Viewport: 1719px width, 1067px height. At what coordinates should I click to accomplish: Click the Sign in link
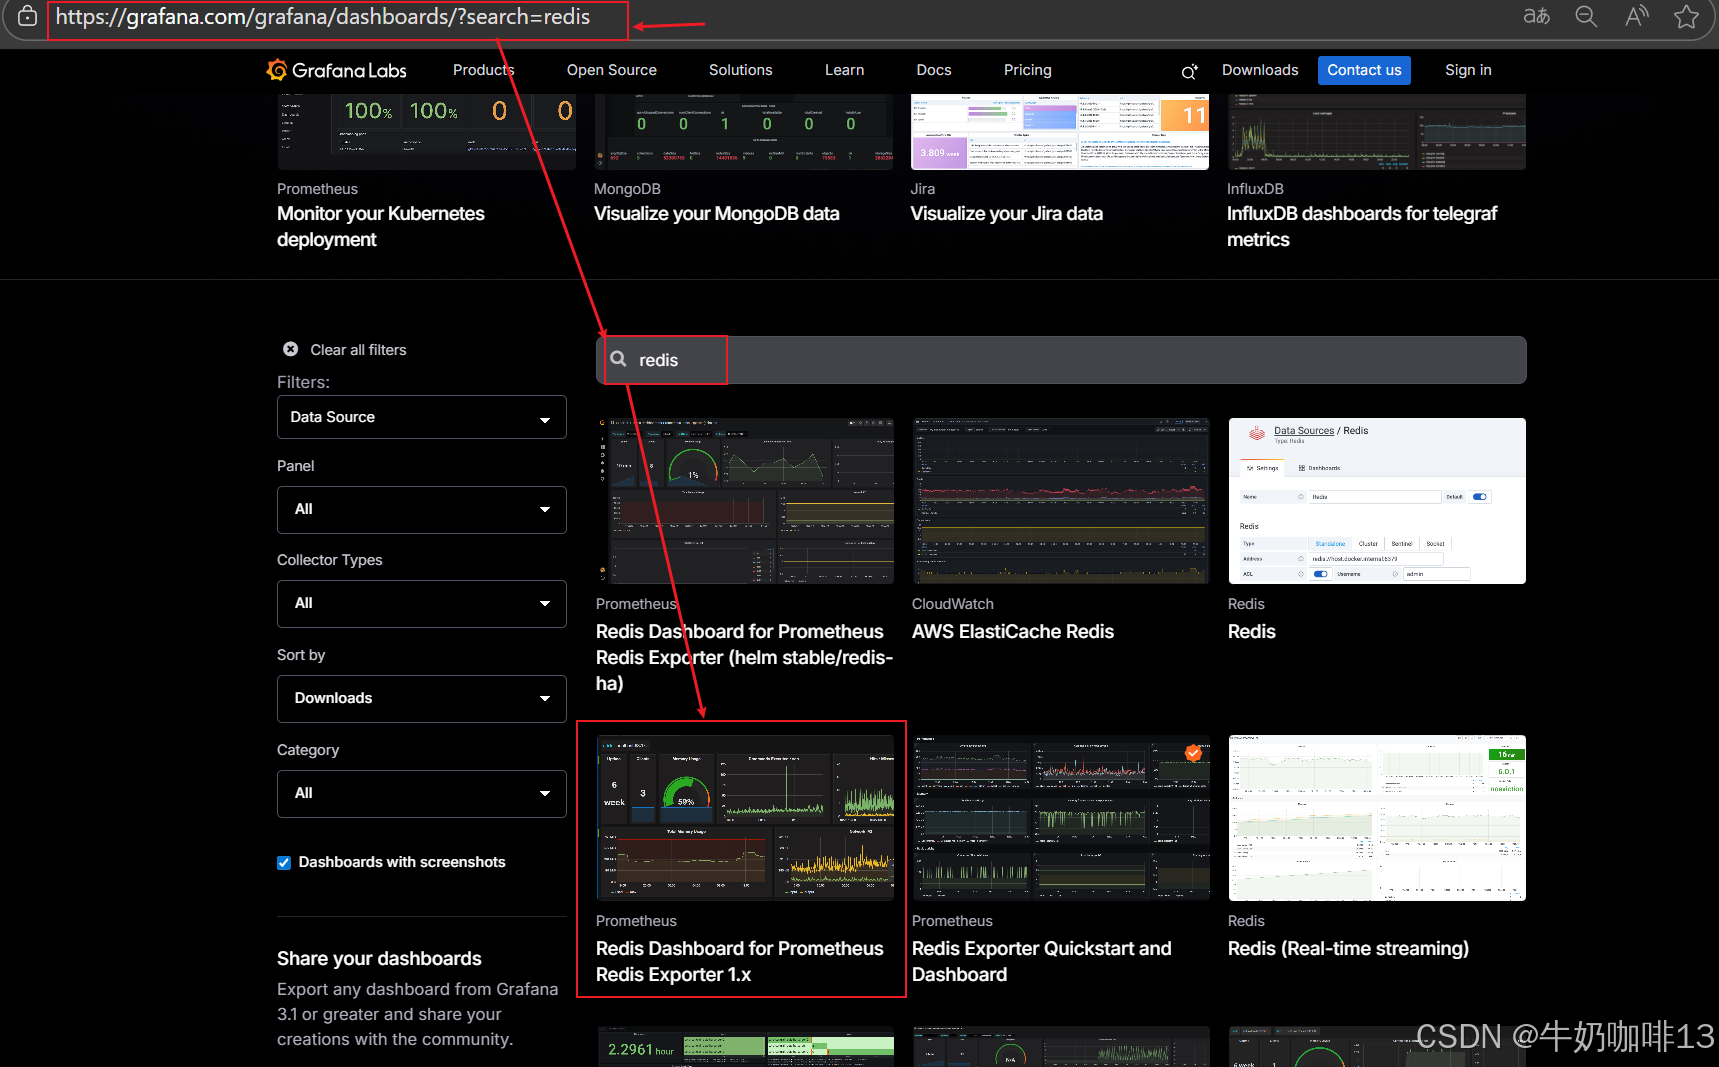[1468, 70]
